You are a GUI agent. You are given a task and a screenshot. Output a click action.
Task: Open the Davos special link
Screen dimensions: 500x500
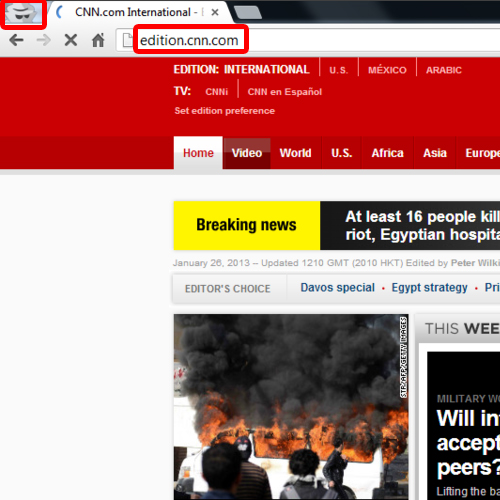[x=337, y=287]
